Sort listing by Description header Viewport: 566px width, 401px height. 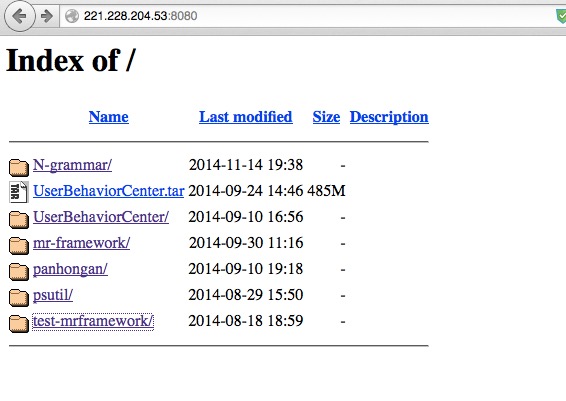[389, 117]
